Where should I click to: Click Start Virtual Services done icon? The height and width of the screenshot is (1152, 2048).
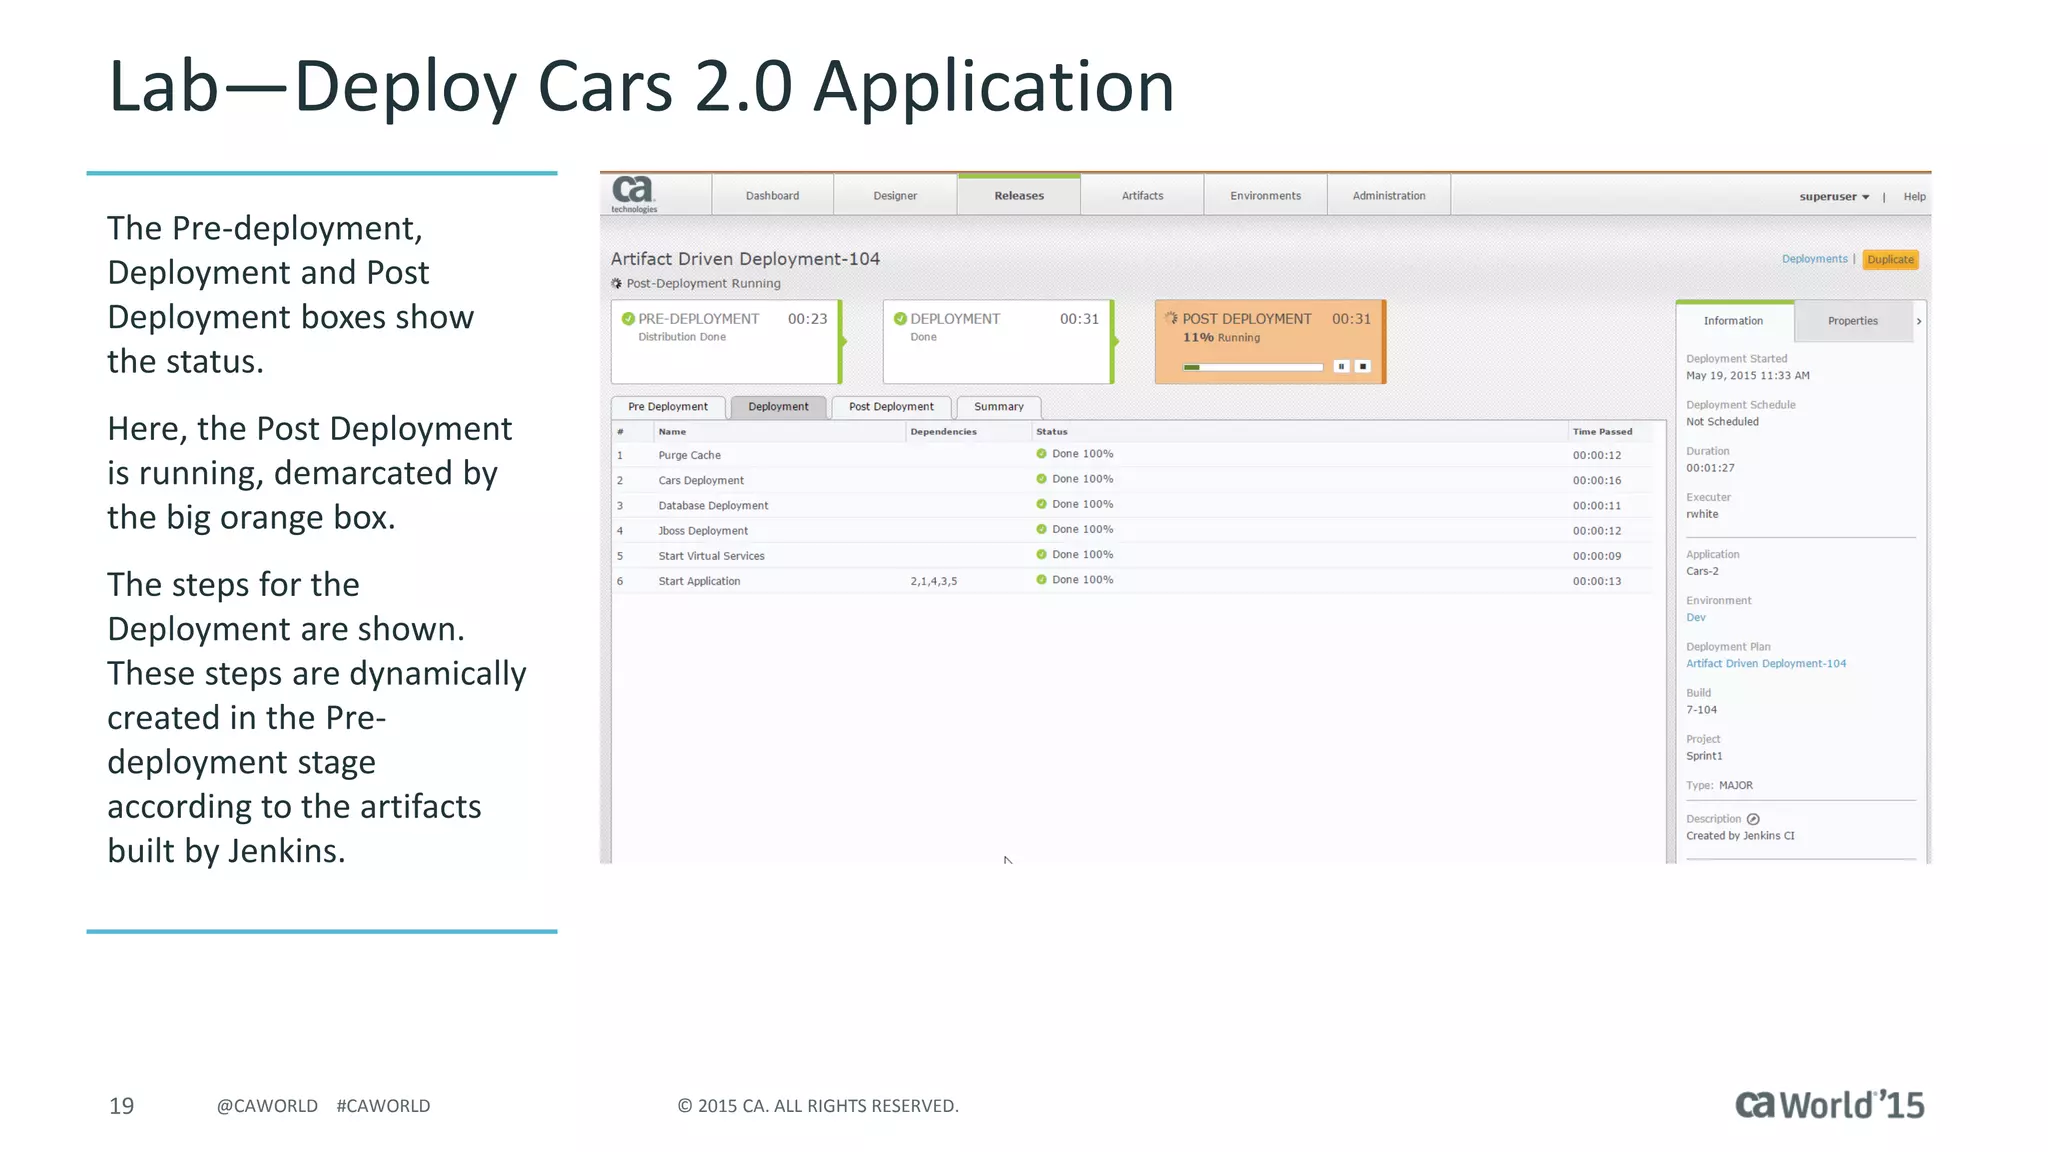click(1041, 554)
